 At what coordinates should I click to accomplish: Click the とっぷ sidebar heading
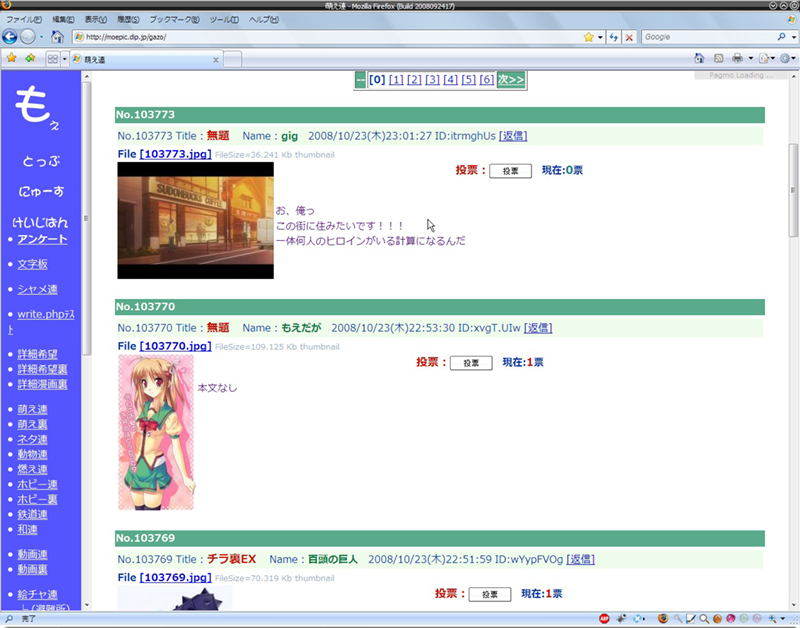41,161
